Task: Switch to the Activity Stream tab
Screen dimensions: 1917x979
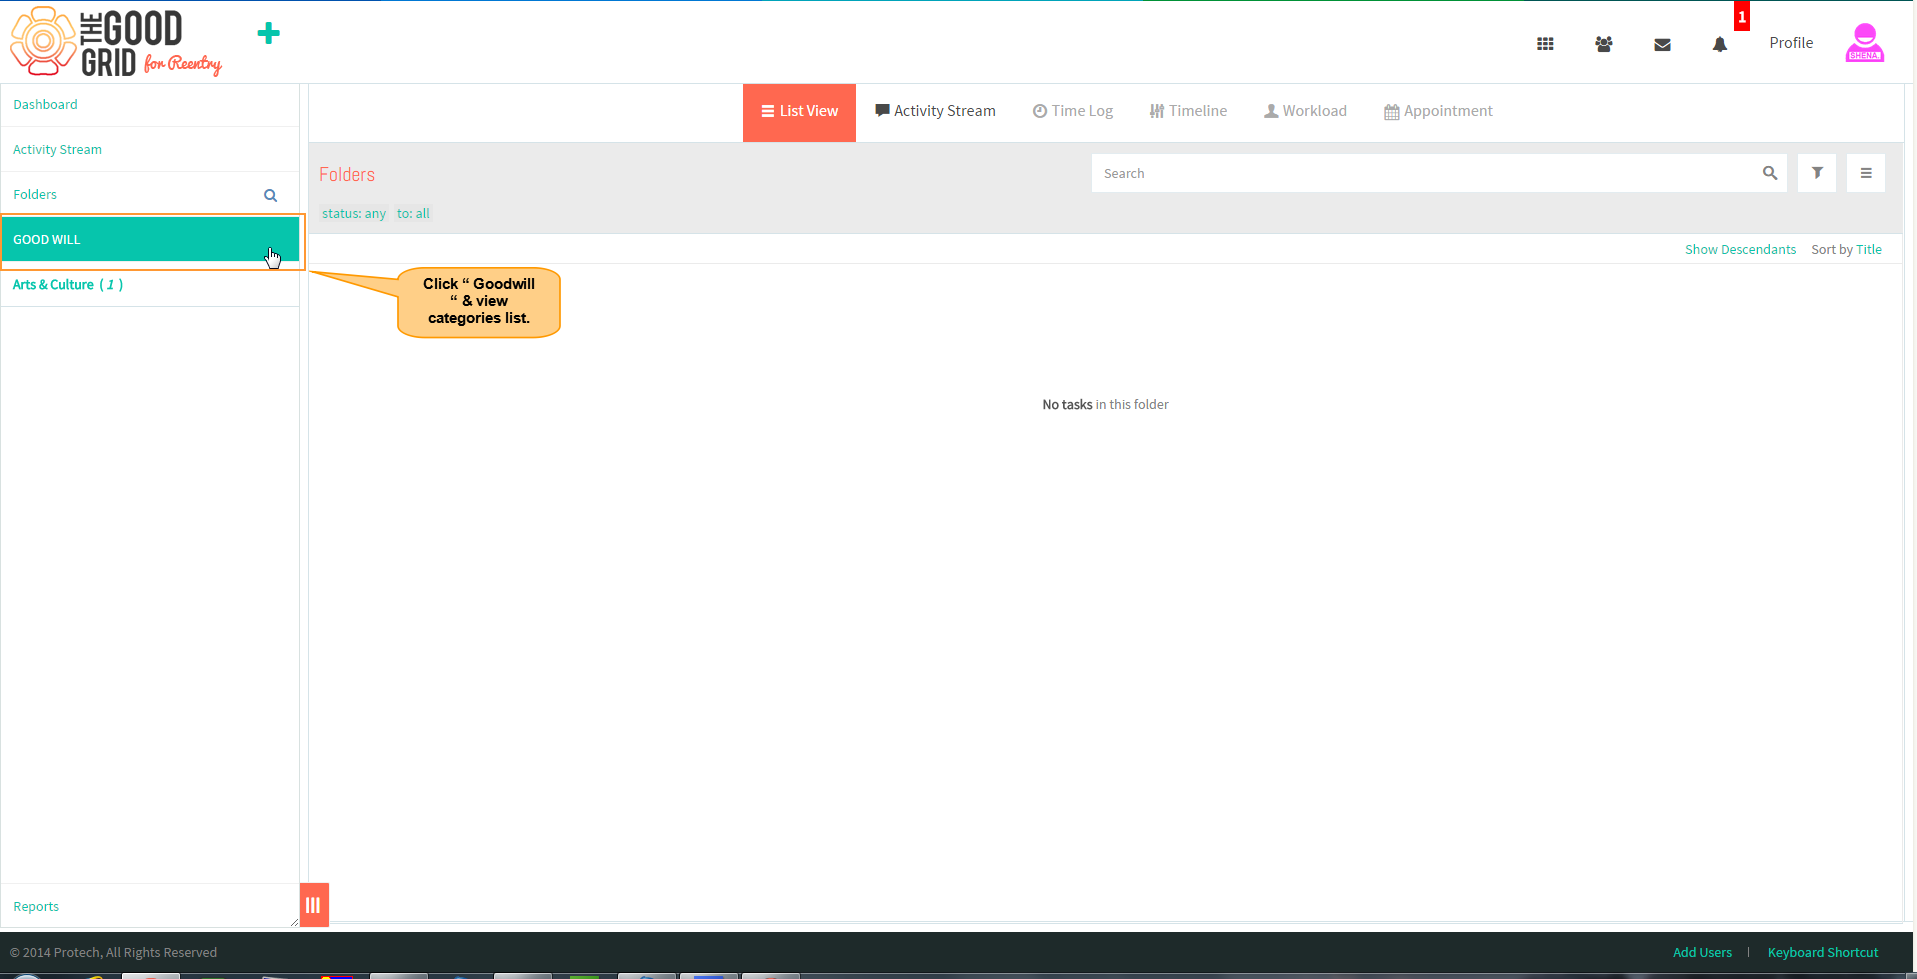Action: click(x=935, y=111)
